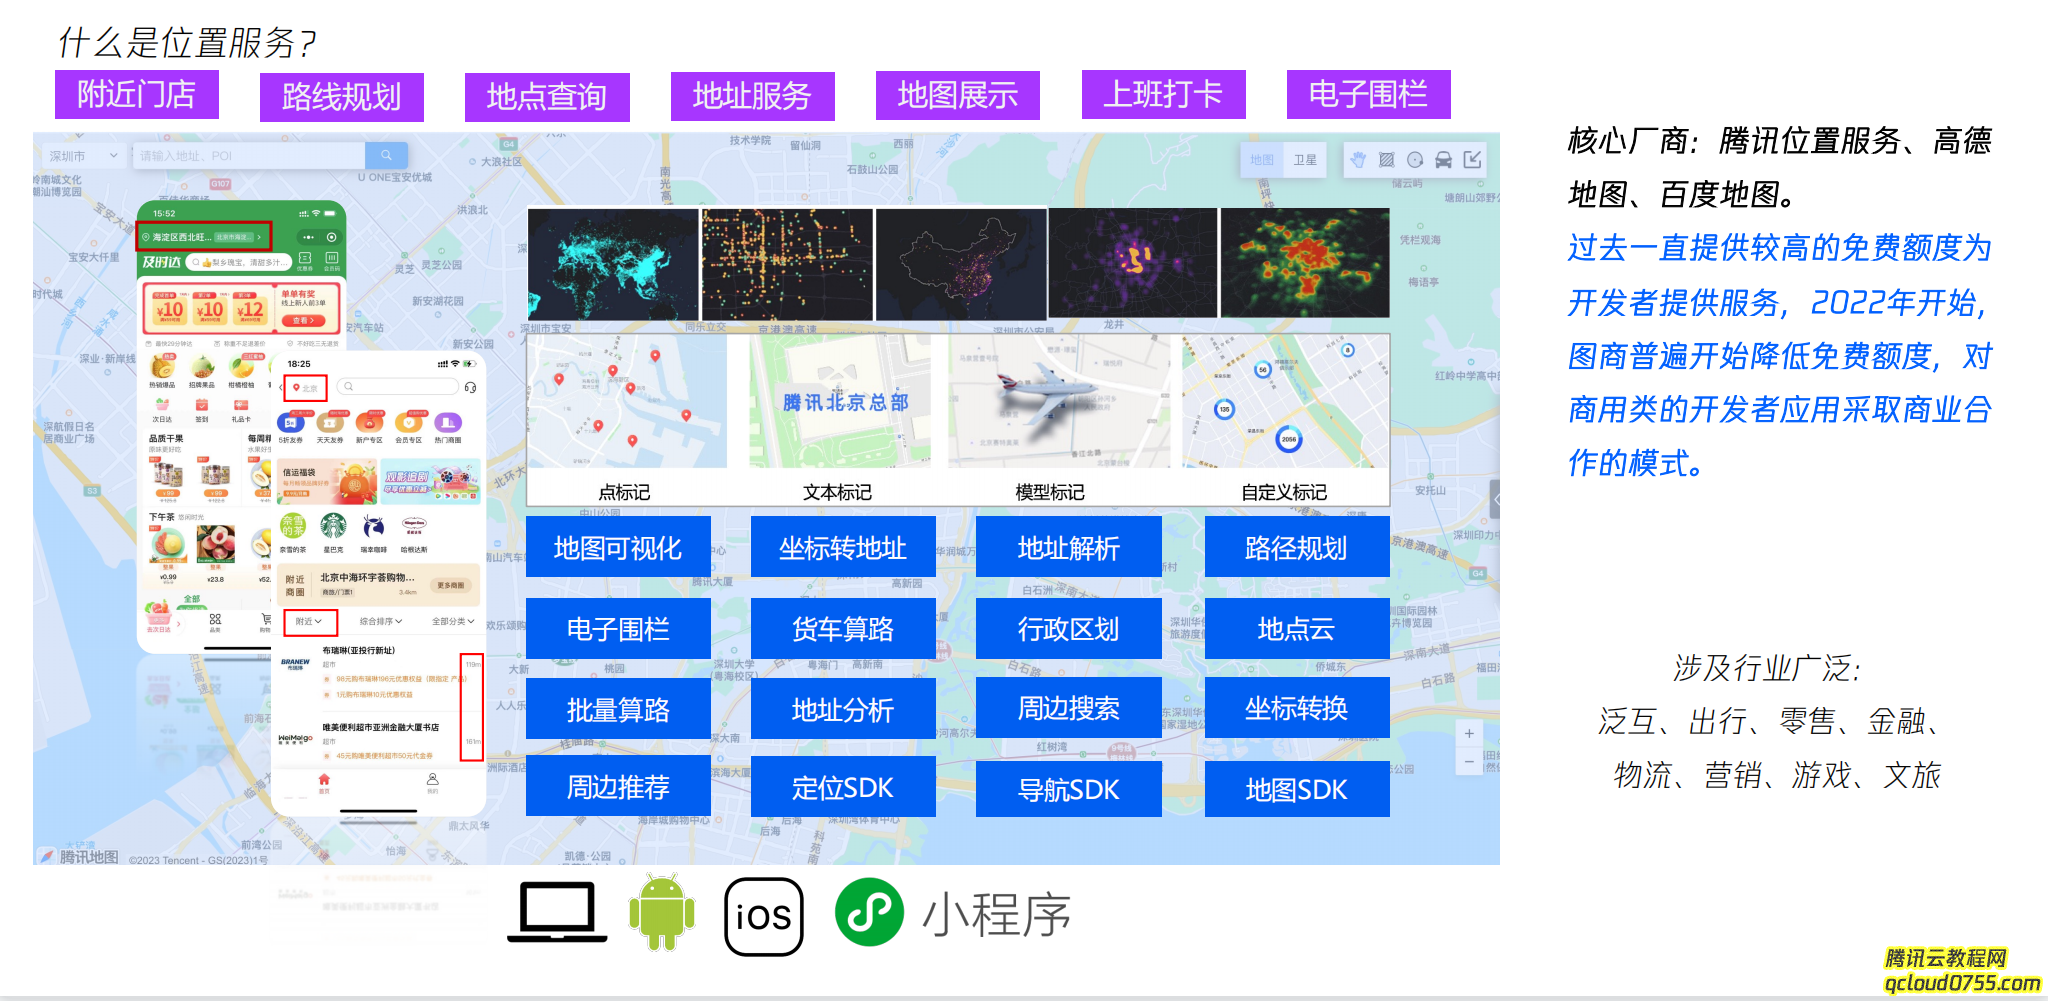
Task: Tap the 布瑞琳(亚投行新址) store row
Action: (378, 672)
